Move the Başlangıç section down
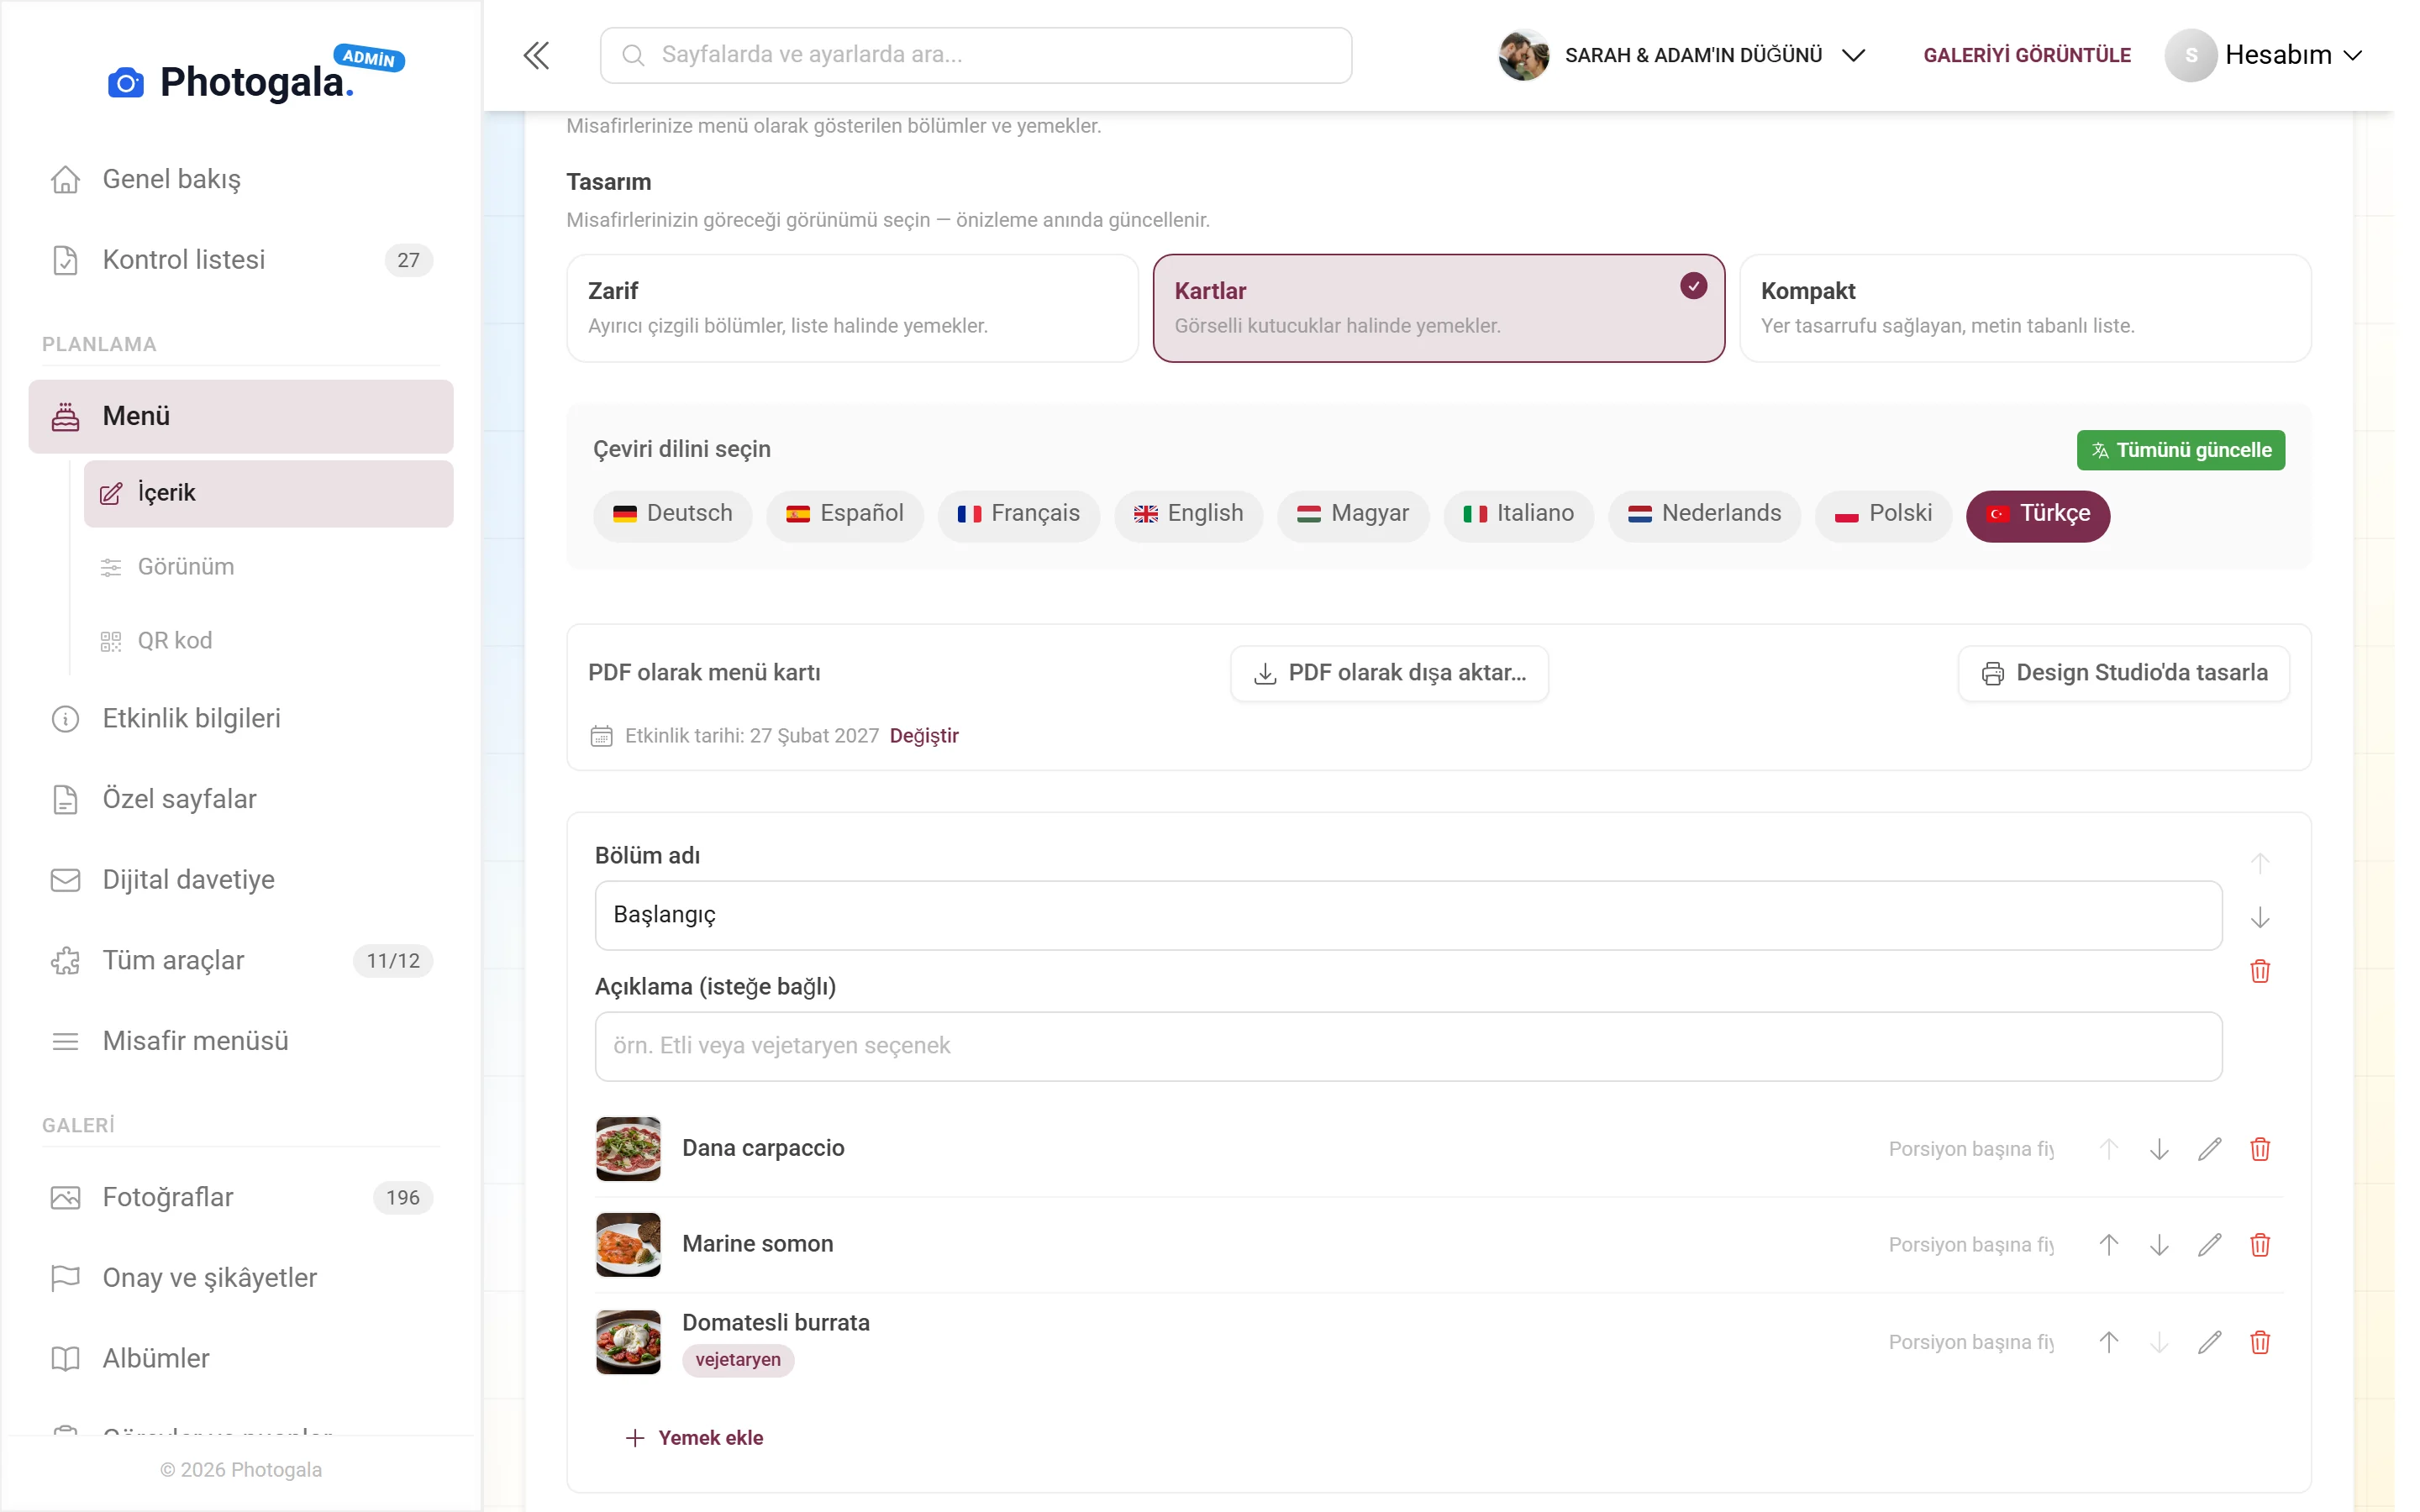Screen dimensions: 2420x1512 [2259, 917]
